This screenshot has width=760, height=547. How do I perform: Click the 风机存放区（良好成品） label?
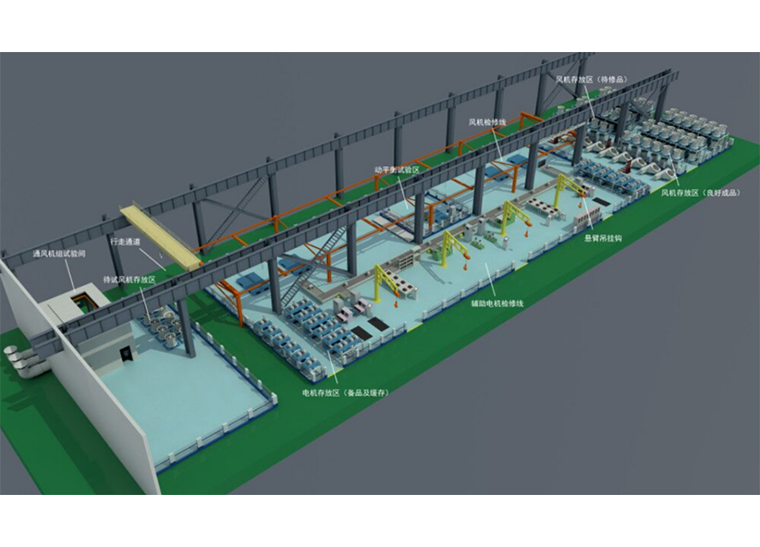tap(699, 191)
